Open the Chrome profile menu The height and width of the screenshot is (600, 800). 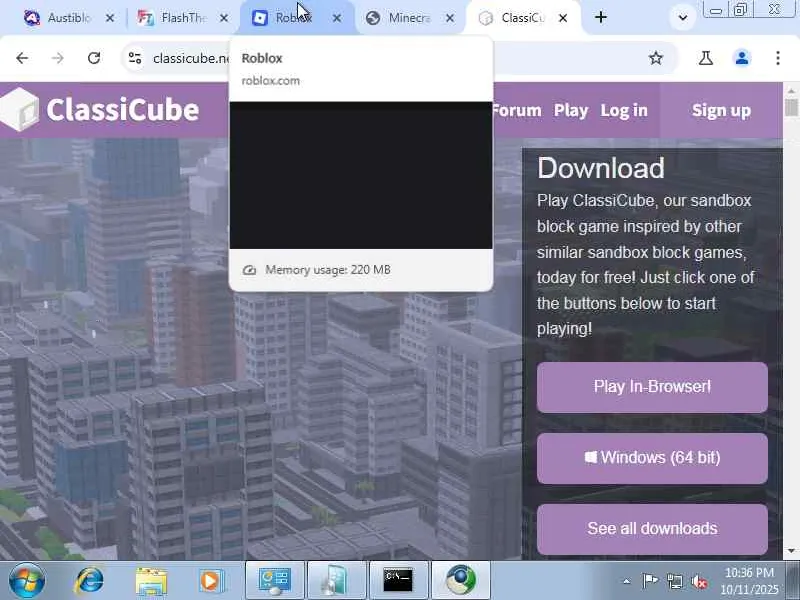click(x=742, y=58)
